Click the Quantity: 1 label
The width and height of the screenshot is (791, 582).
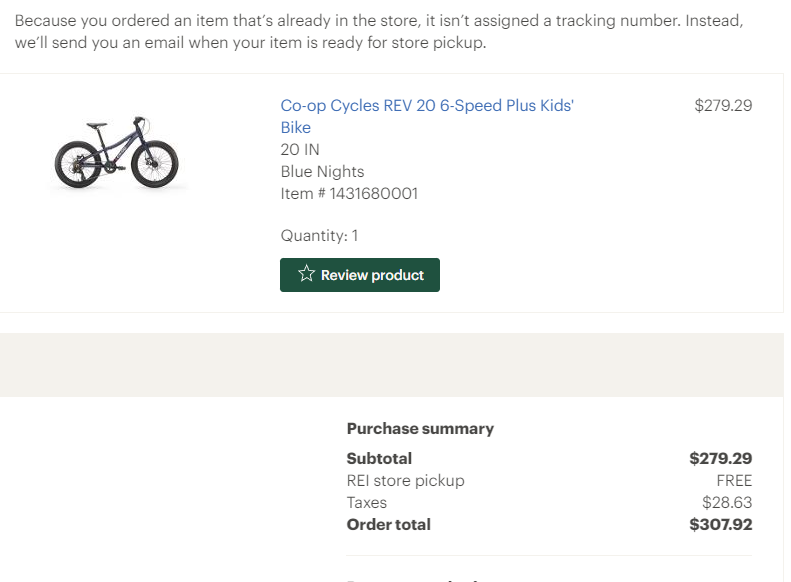pos(319,236)
